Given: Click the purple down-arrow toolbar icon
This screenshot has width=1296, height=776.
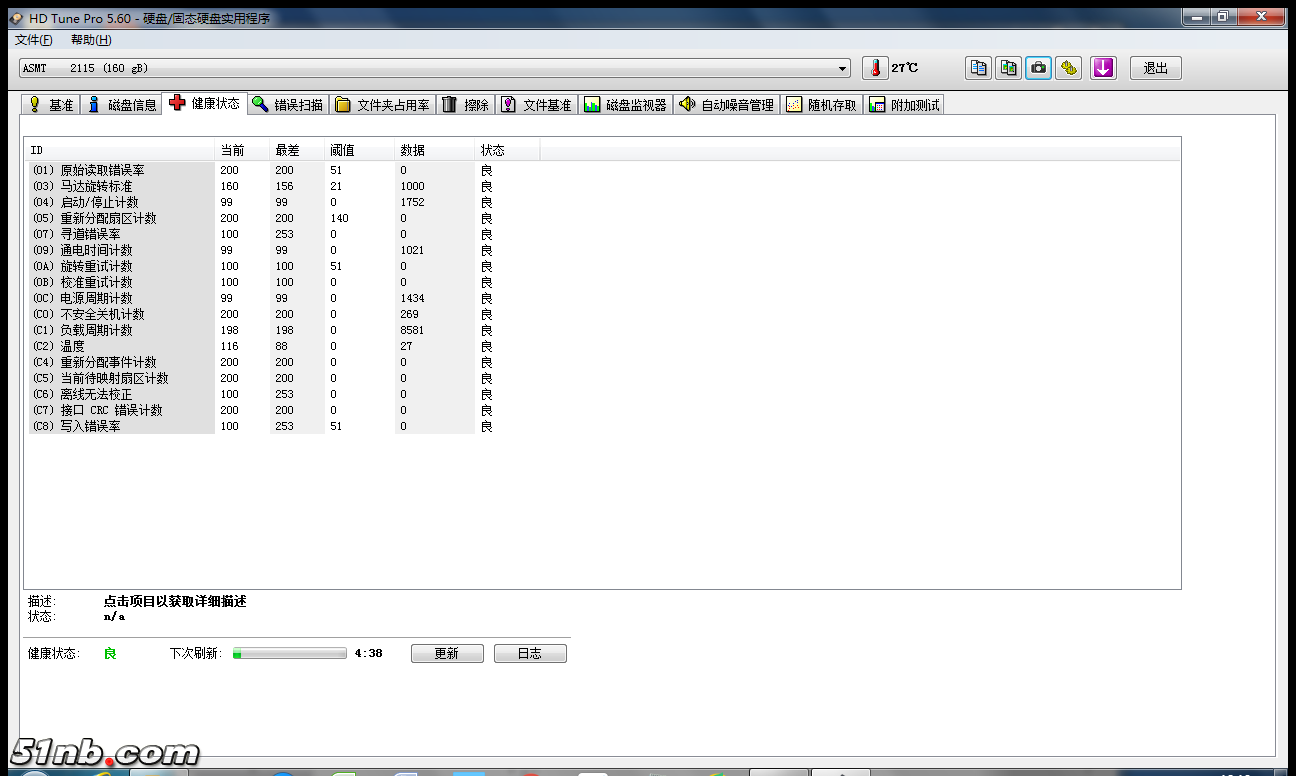Looking at the screenshot, I should [x=1103, y=68].
